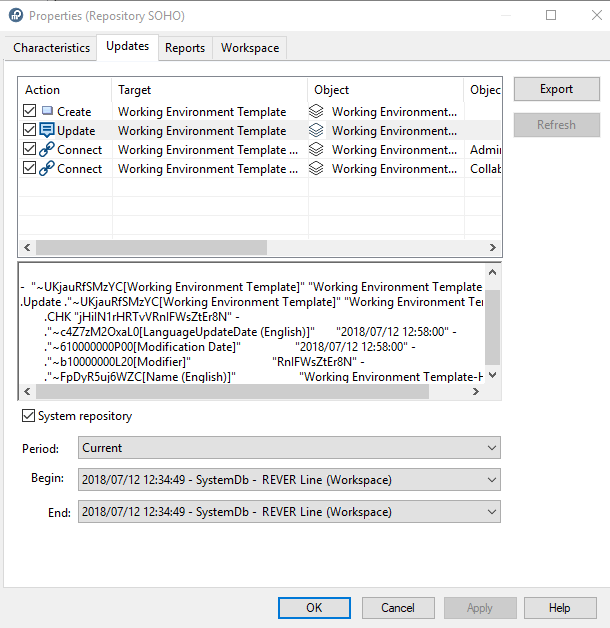Toggle the System repository checkbox
The height and width of the screenshot is (628, 610).
28,416
